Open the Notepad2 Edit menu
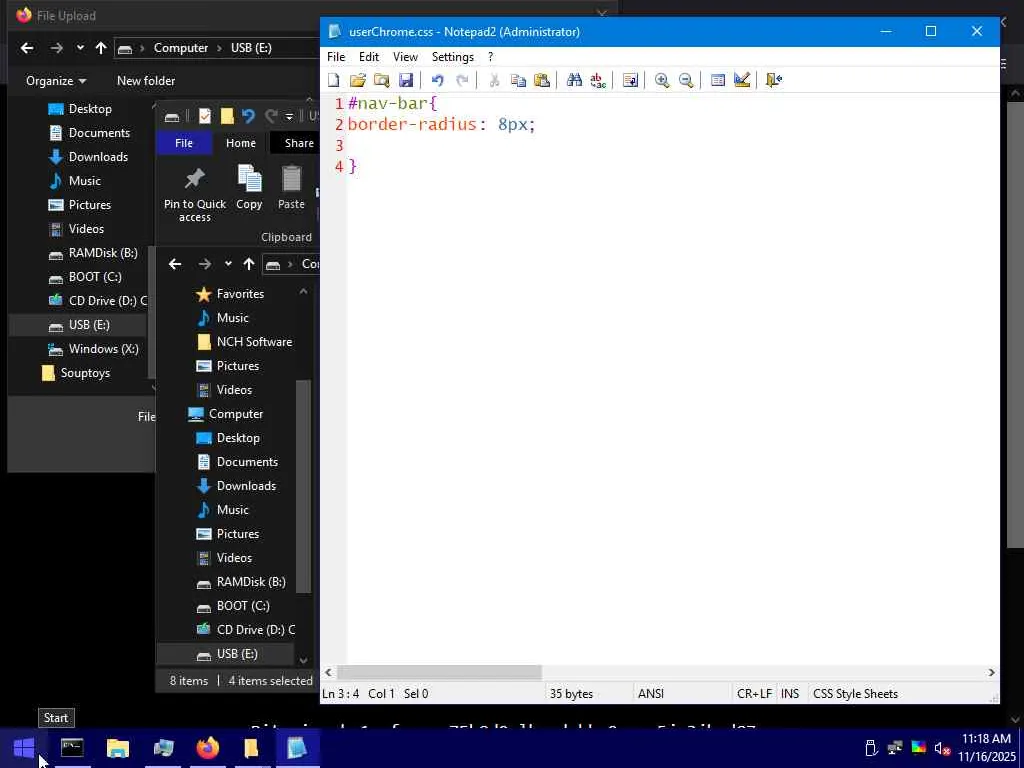The image size is (1024, 768). 369,57
